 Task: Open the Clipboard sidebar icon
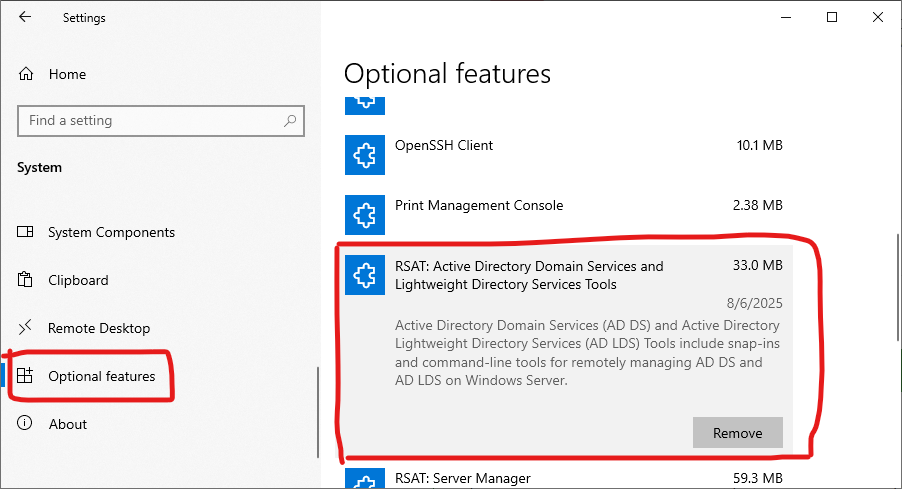[25, 280]
